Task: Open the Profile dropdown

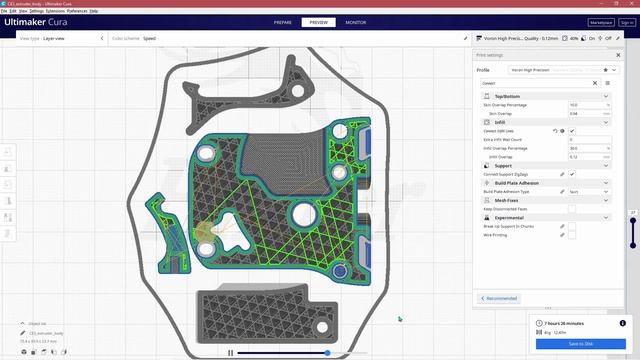Action: tap(563, 70)
